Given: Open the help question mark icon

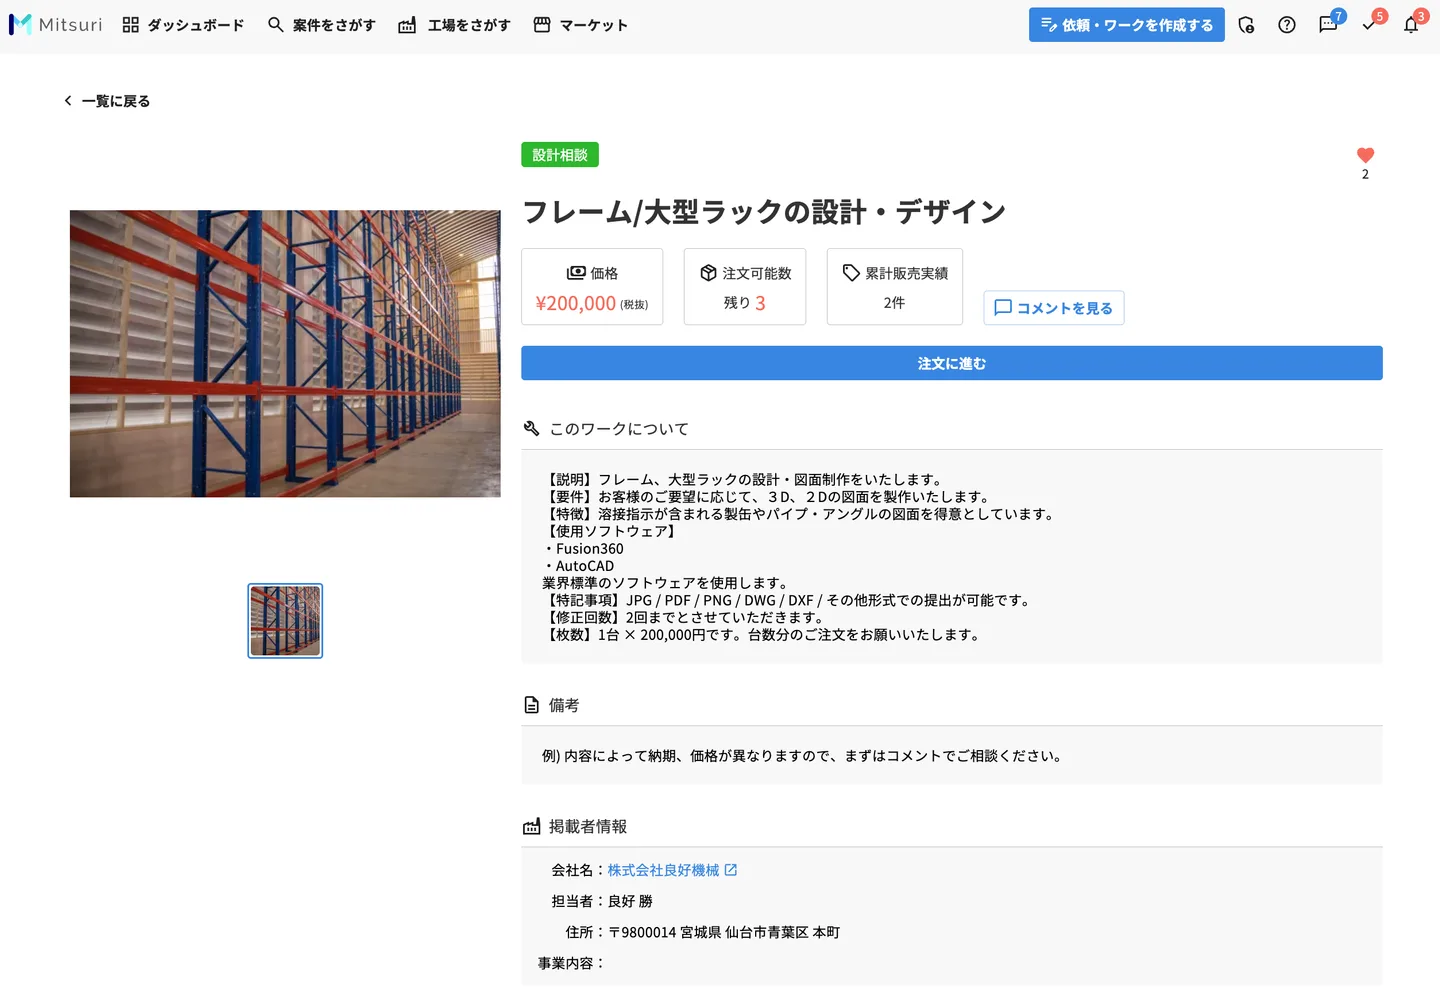Looking at the screenshot, I should coord(1287,25).
